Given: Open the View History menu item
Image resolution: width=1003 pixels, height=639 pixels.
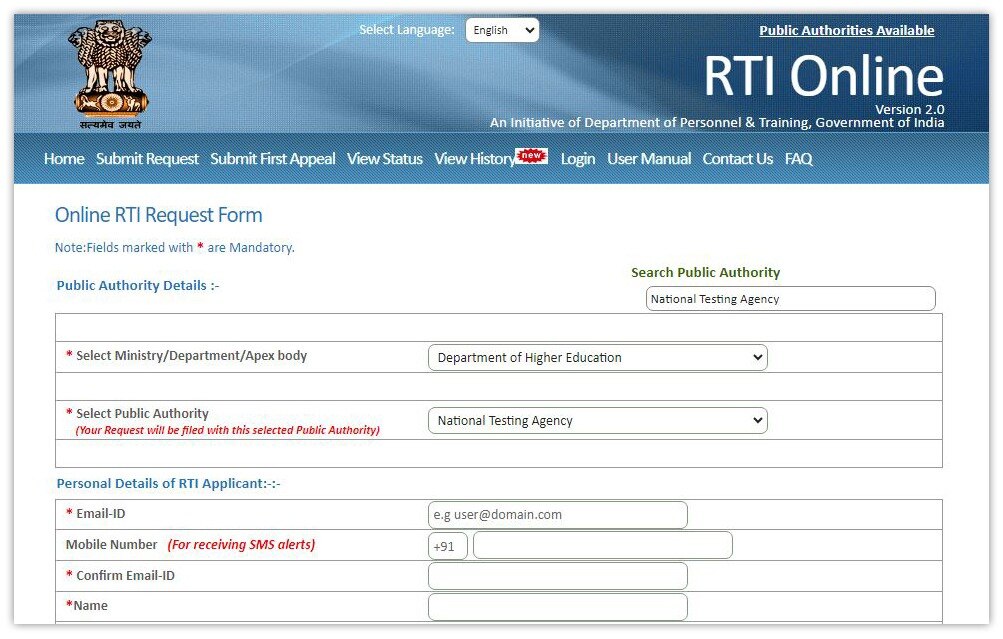Looking at the screenshot, I should pos(474,159).
